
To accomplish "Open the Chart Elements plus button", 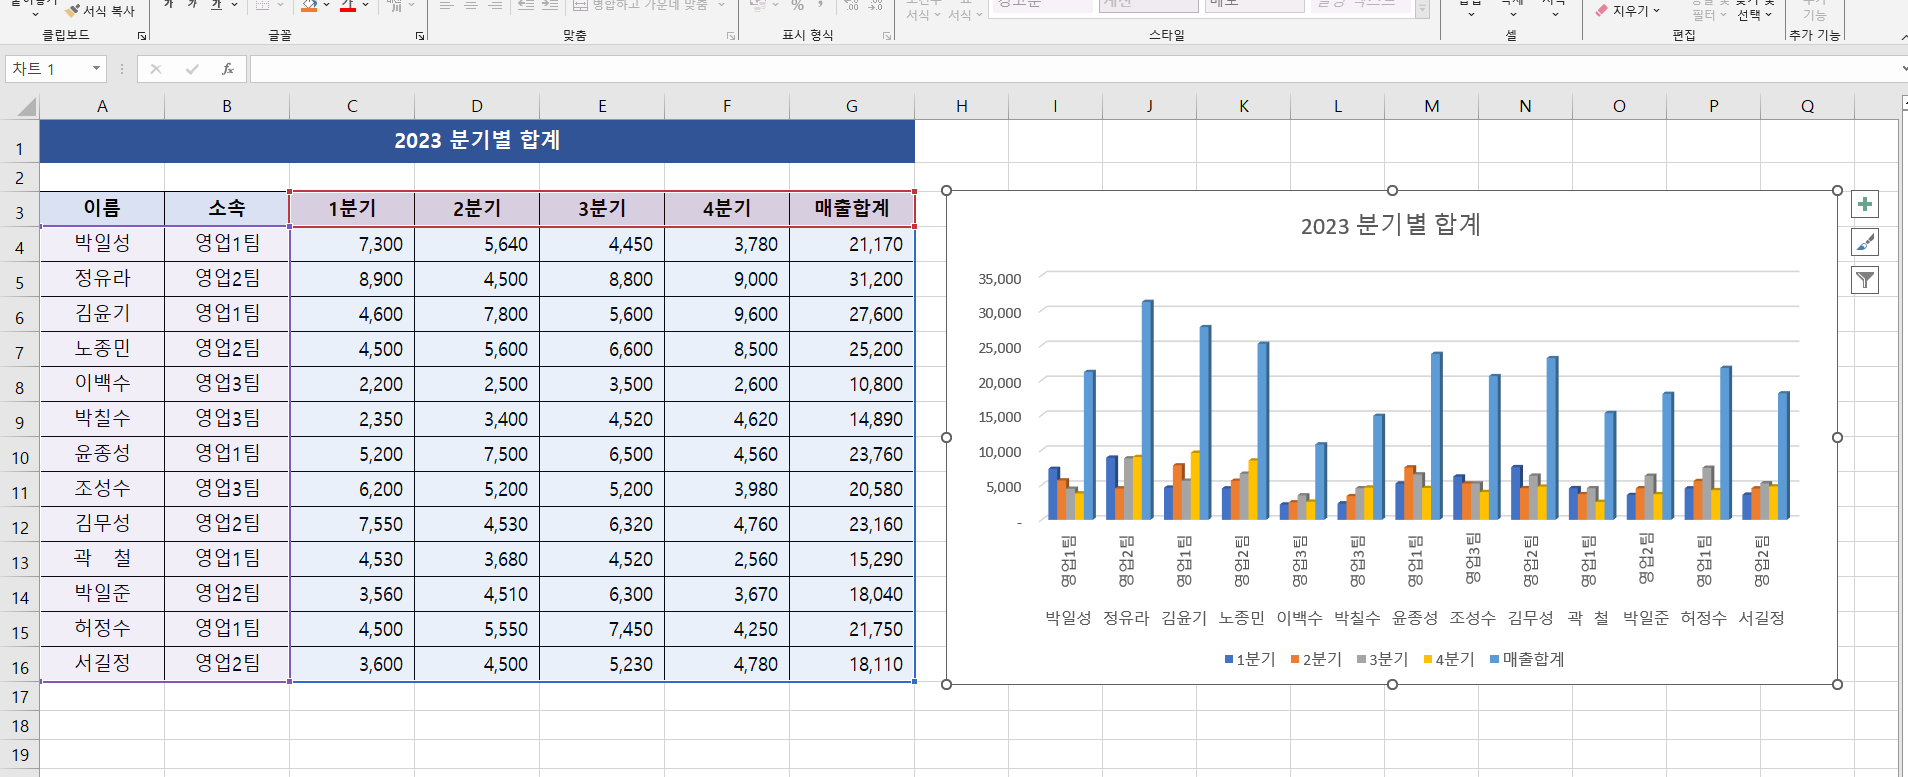I will point(1865,204).
